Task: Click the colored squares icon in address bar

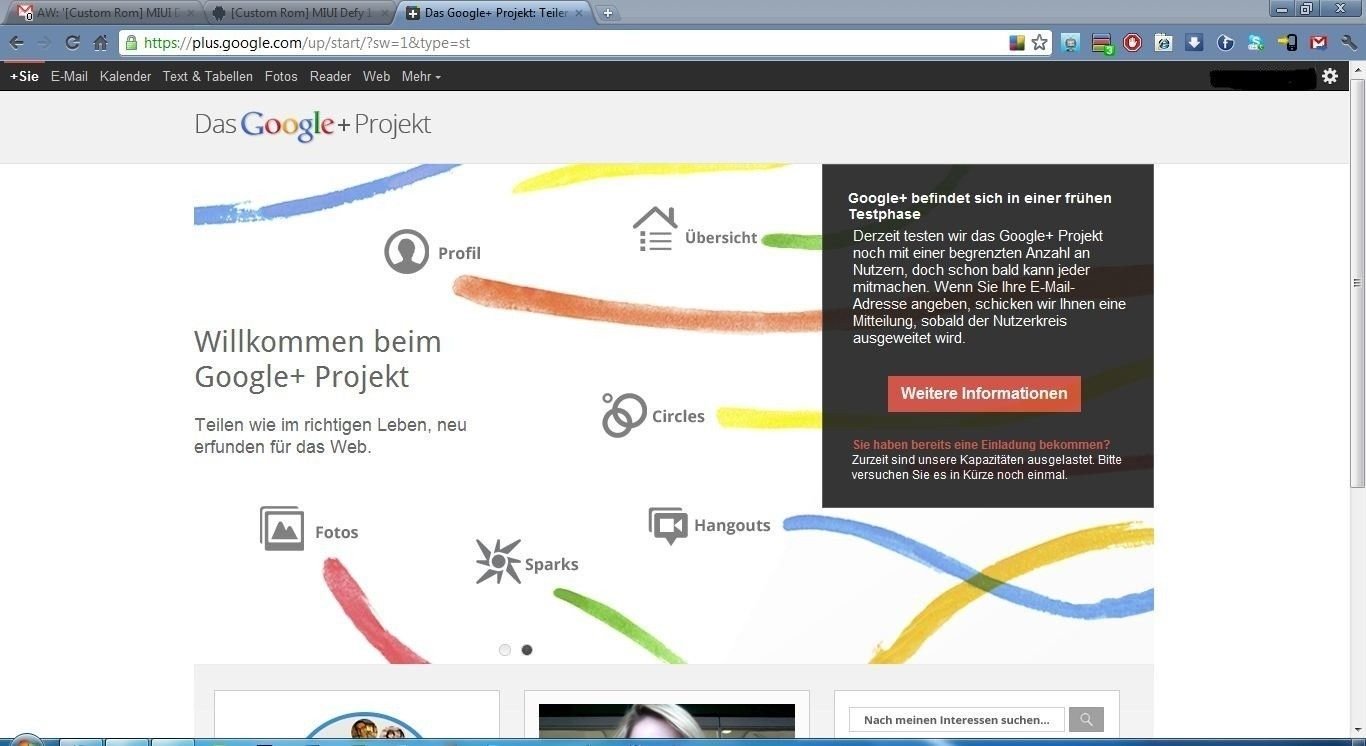Action: point(1017,43)
